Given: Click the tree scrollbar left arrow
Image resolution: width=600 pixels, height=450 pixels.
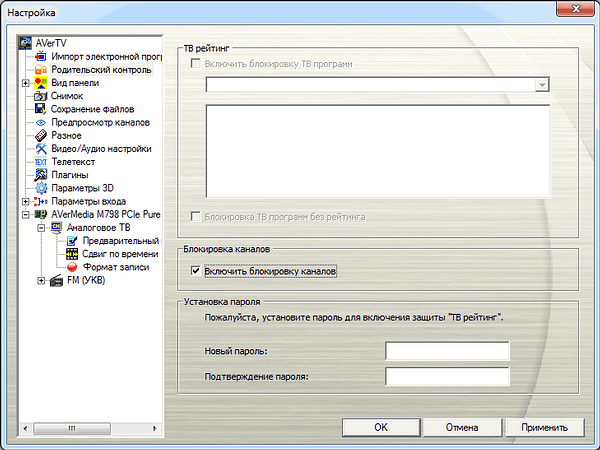Looking at the screenshot, I should (x=25, y=428).
